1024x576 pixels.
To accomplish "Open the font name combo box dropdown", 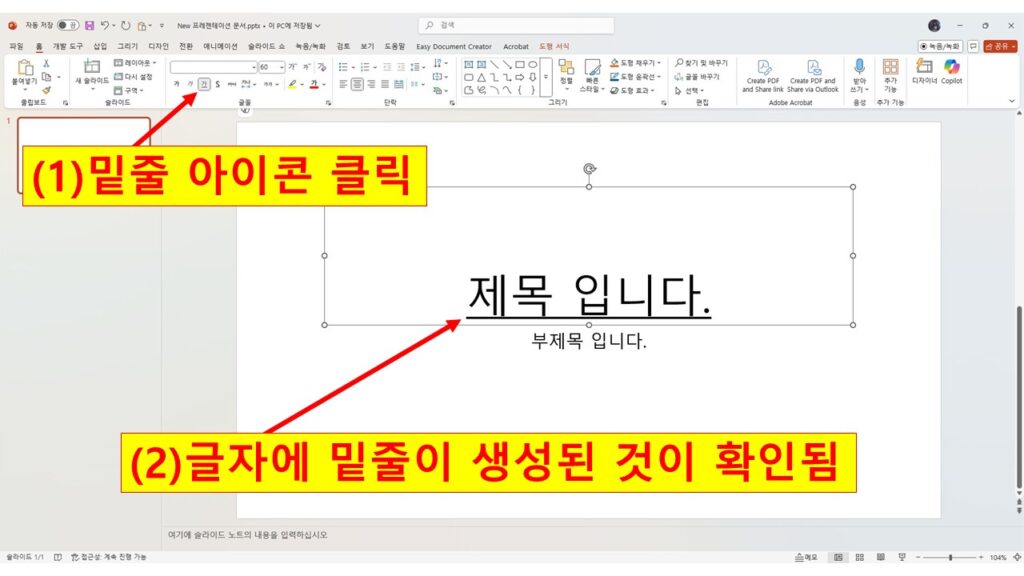I will tap(253, 67).
